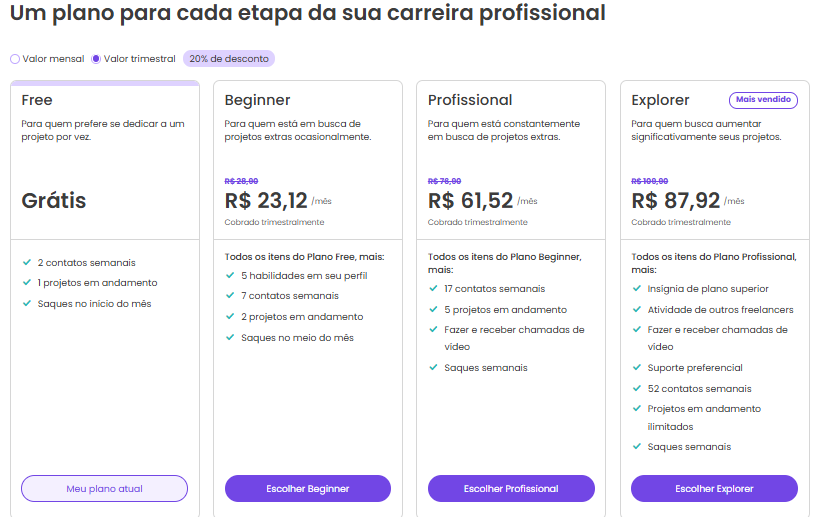Click checkmark next to 2 contatos semanais

[27, 262]
